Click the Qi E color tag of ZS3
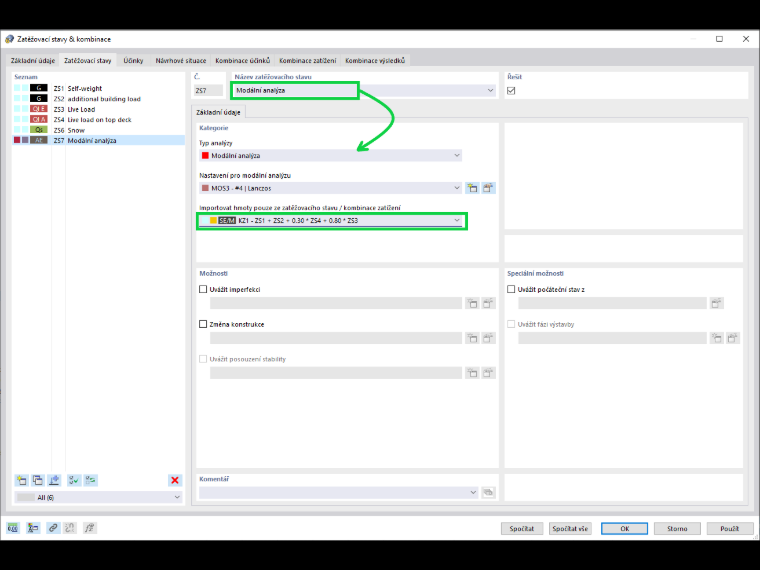Image resolution: width=760 pixels, height=570 pixels. click(x=39, y=109)
